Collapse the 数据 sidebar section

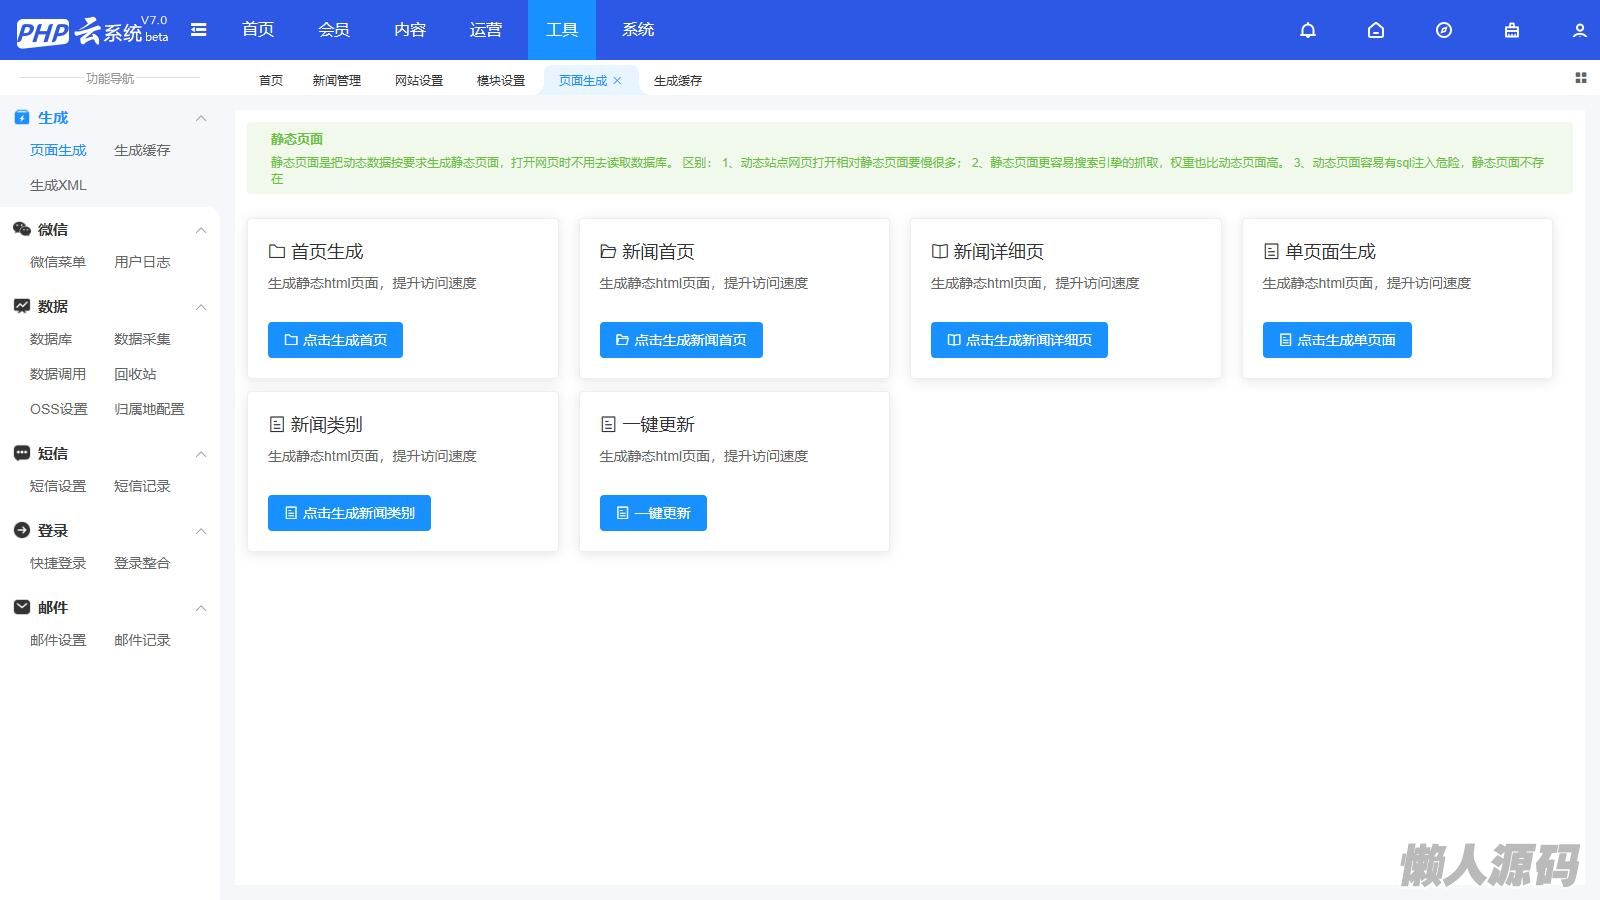[201, 307]
